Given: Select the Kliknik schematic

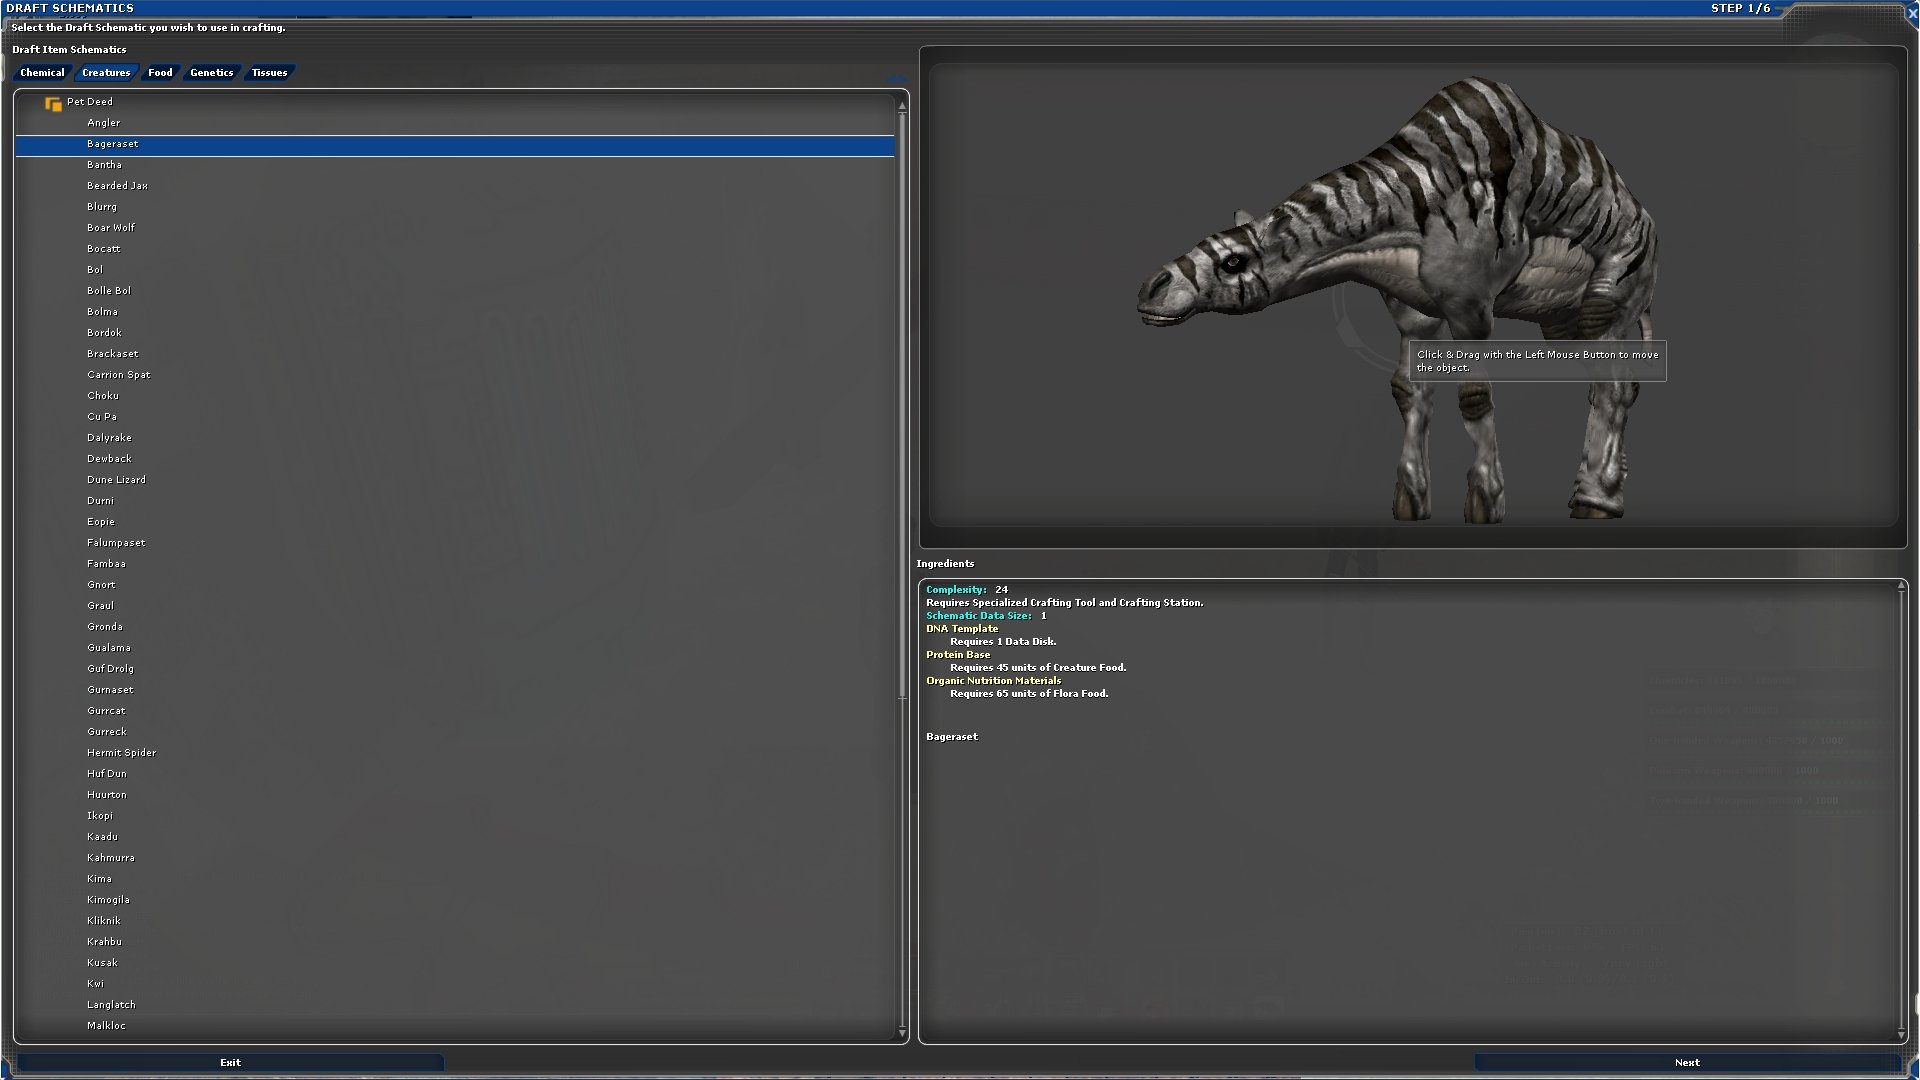Looking at the screenshot, I should [103, 921].
